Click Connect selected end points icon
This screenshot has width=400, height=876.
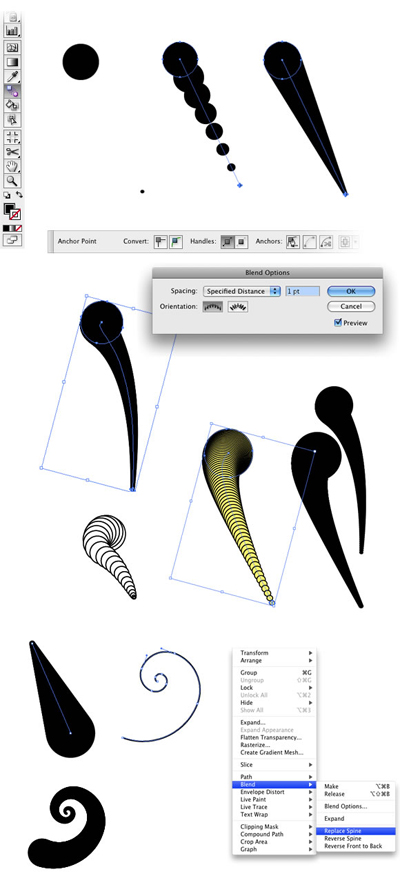coord(310,241)
